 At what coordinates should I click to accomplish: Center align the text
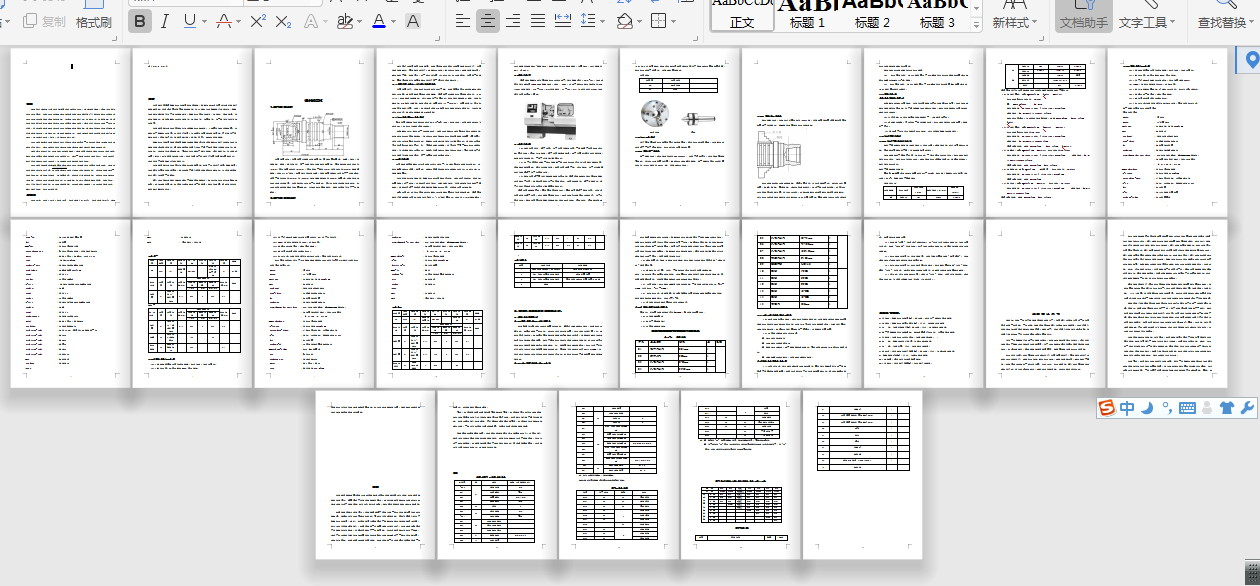[487, 21]
